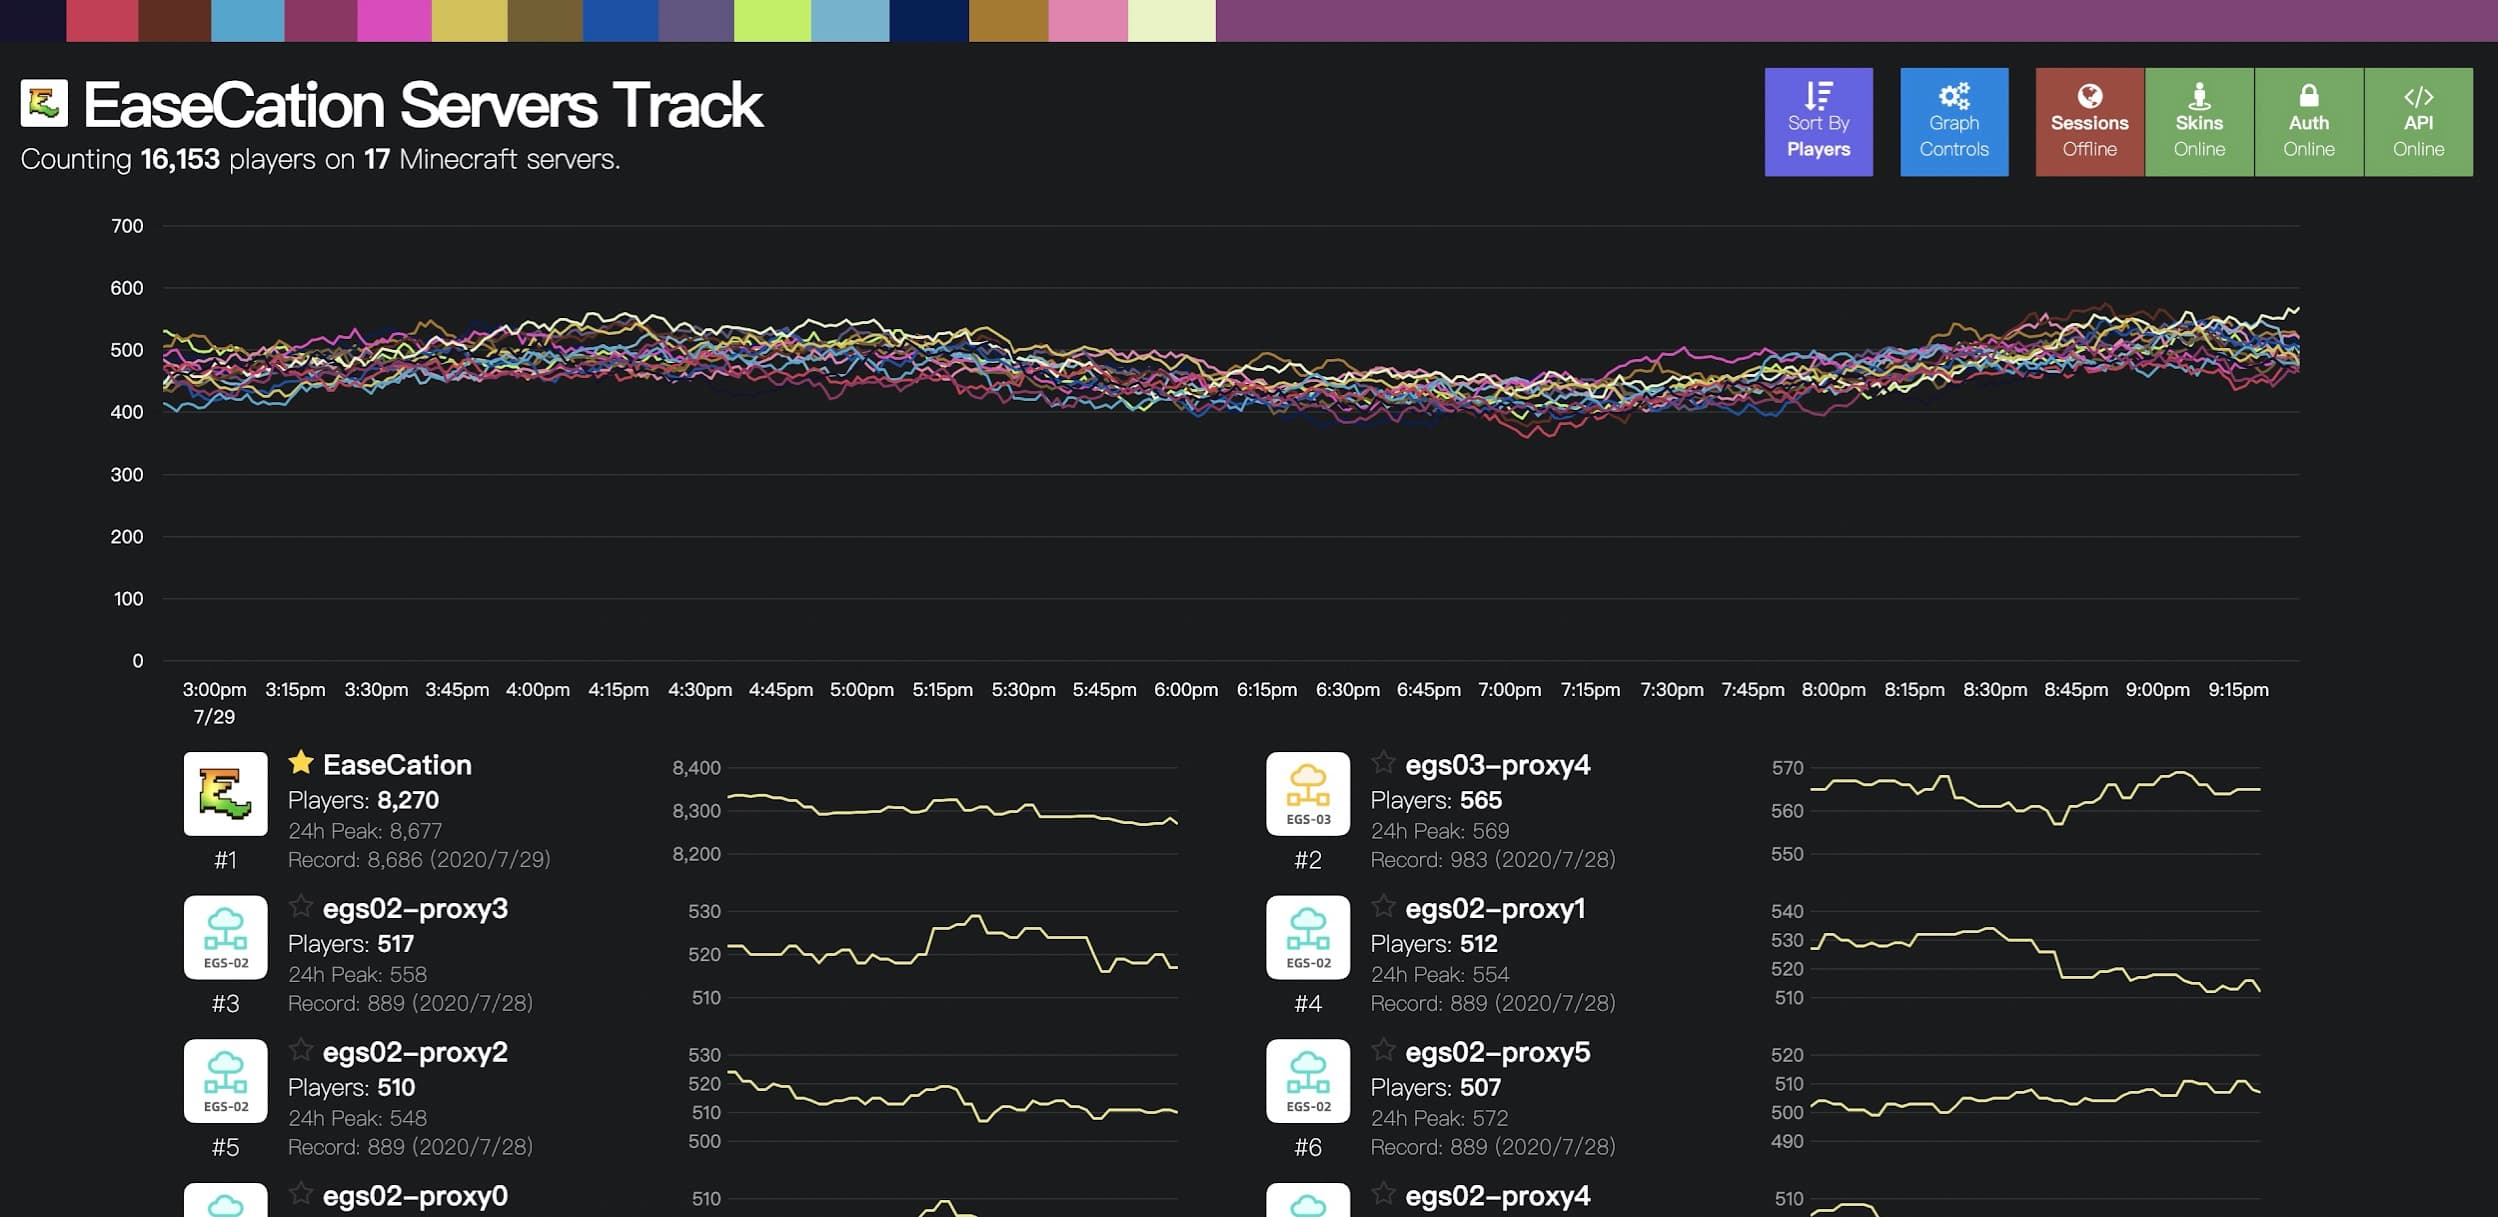Click the Sessions Offline status icon
This screenshot has width=2498, height=1217.
pyautogui.click(x=2089, y=97)
